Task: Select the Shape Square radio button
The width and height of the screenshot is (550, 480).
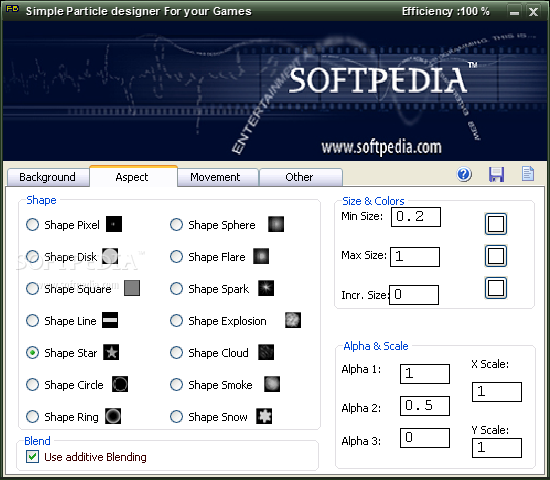Action: (33, 288)
